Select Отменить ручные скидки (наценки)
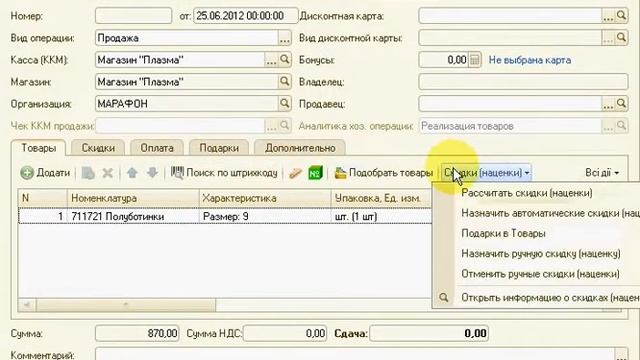Image resolution: width=640 pixels, height=360 pixels. (x=540, y=273)
